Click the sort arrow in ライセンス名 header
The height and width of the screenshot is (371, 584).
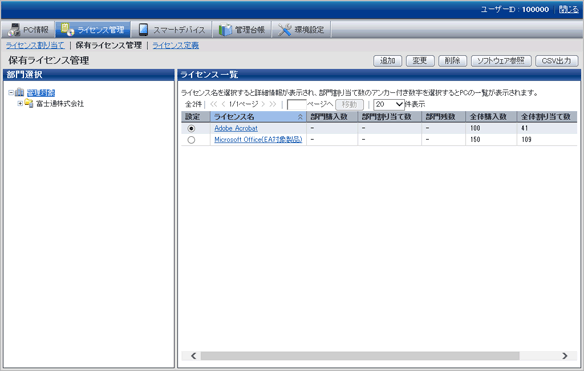click(x=300, y=117)
